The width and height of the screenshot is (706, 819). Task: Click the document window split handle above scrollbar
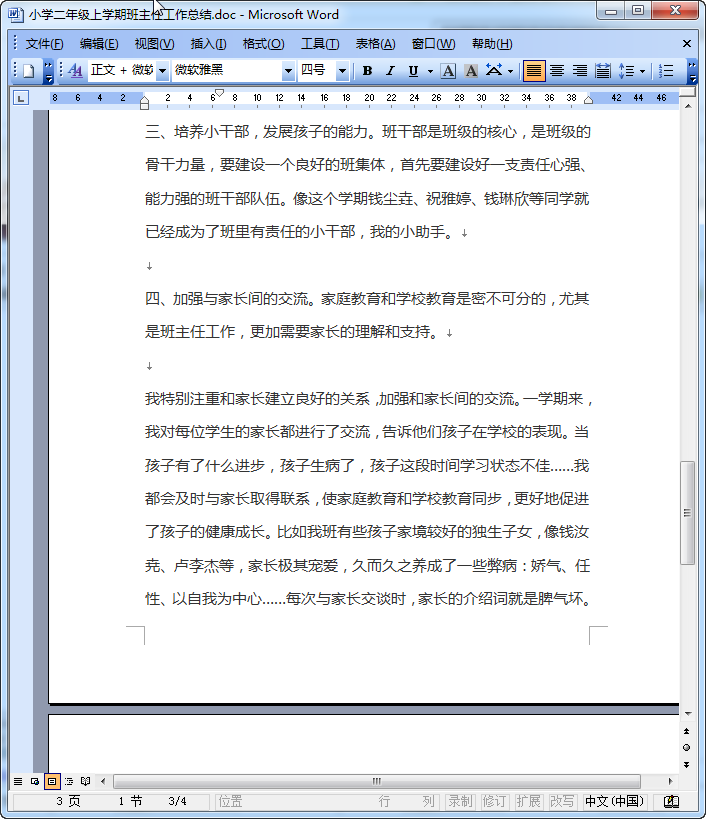pos(687,92)
